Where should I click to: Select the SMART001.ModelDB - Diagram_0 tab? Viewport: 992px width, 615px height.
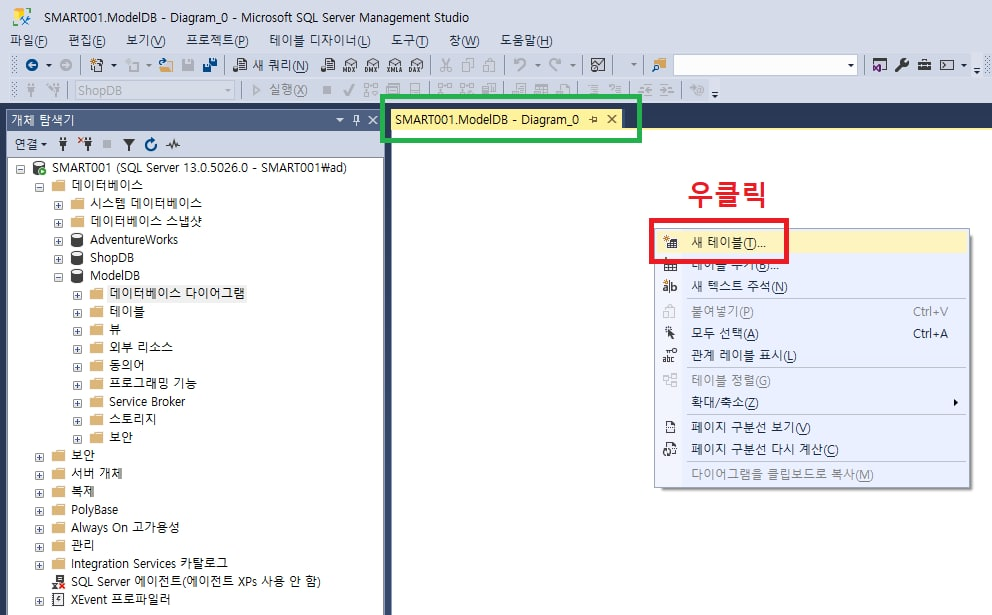pyautogui.click(x=487, y=119)
